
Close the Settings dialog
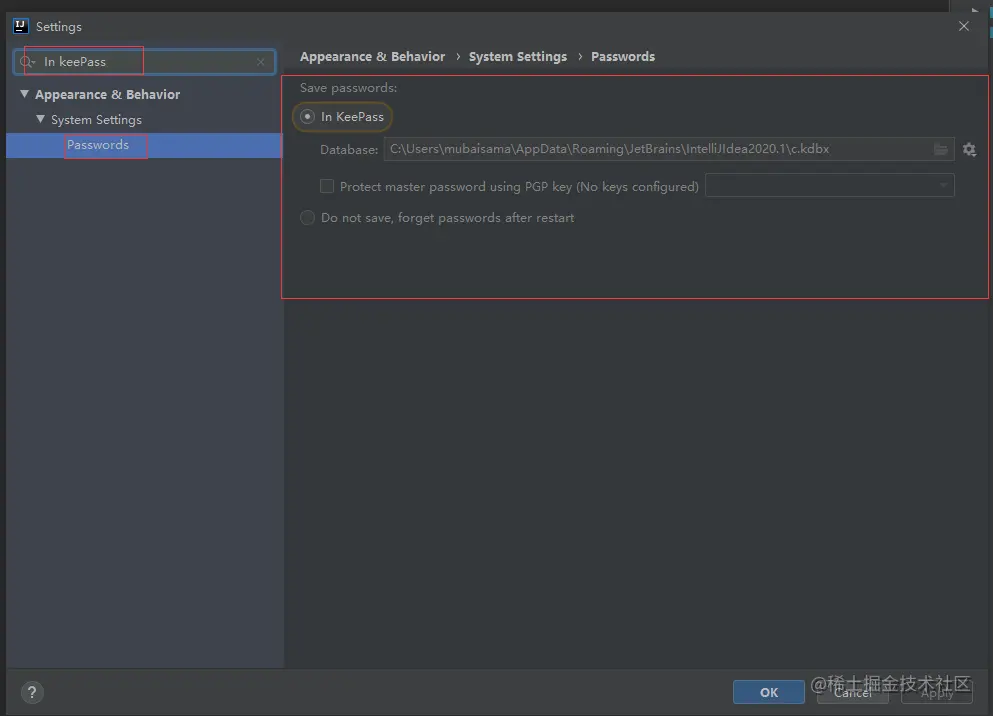[963, 26]
